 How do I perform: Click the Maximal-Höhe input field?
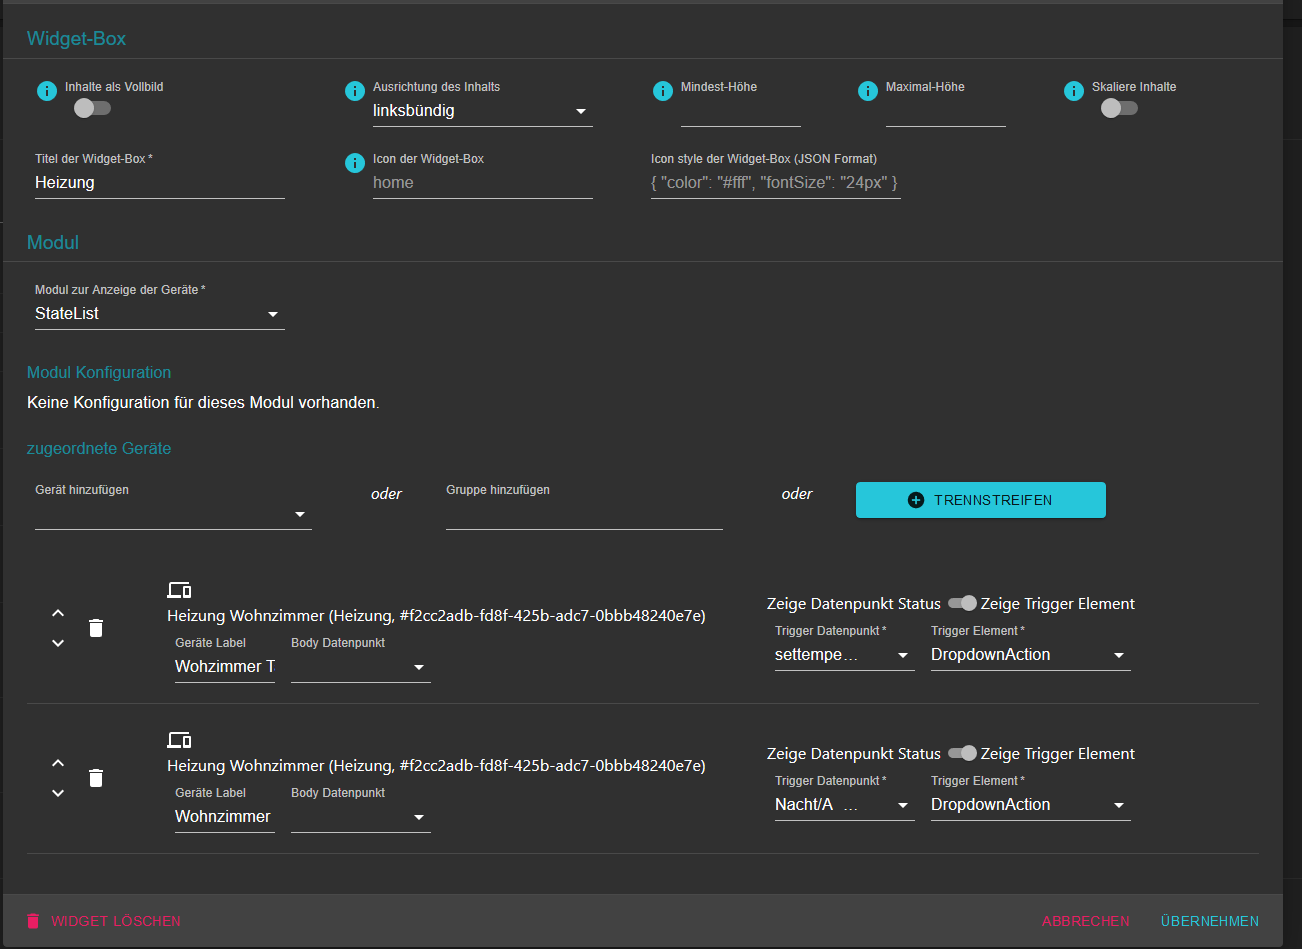tap(946, 111)
